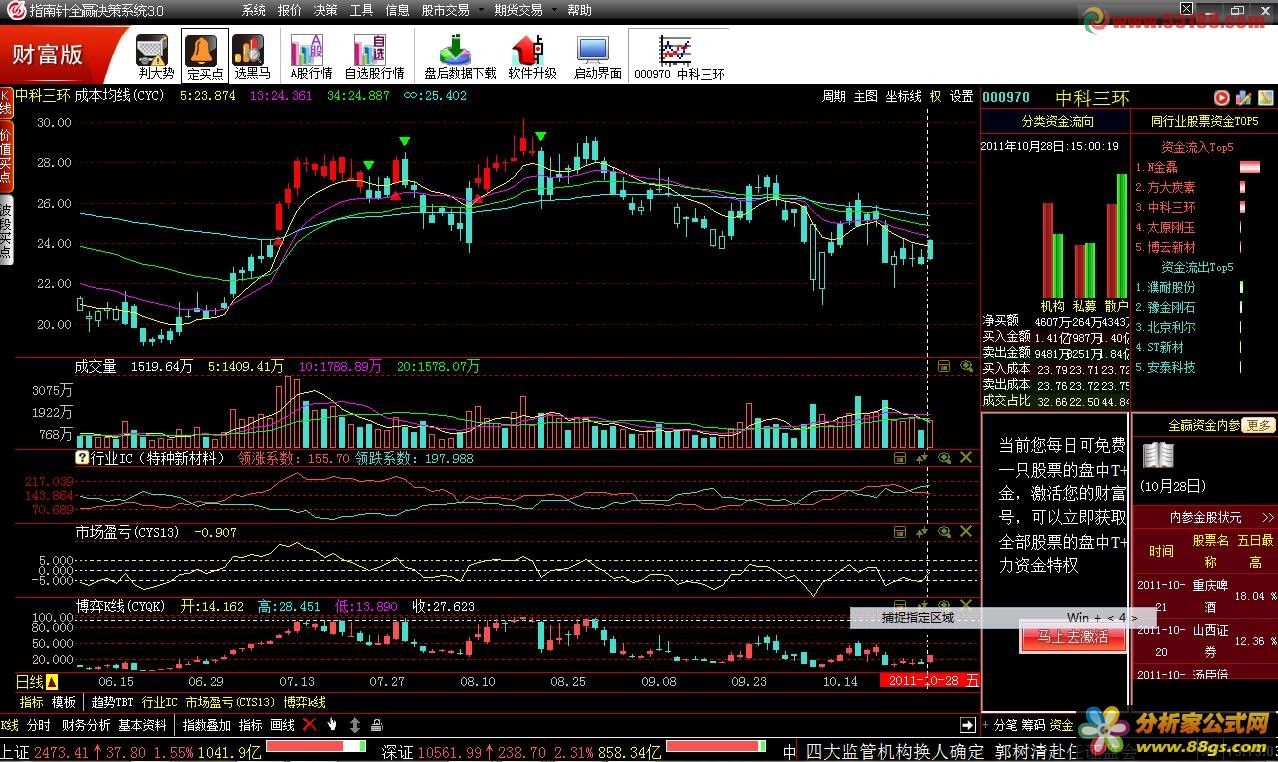1278x762 pixels.
Task: Close the 市场盈亏 indicator panel
Action: [x=966, y=532]
